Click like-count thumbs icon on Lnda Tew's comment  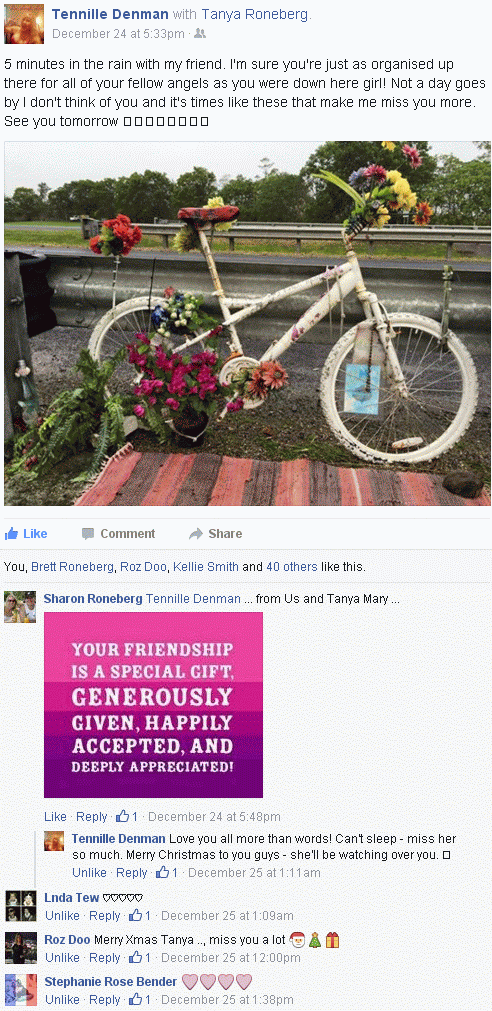coord(135,915)
